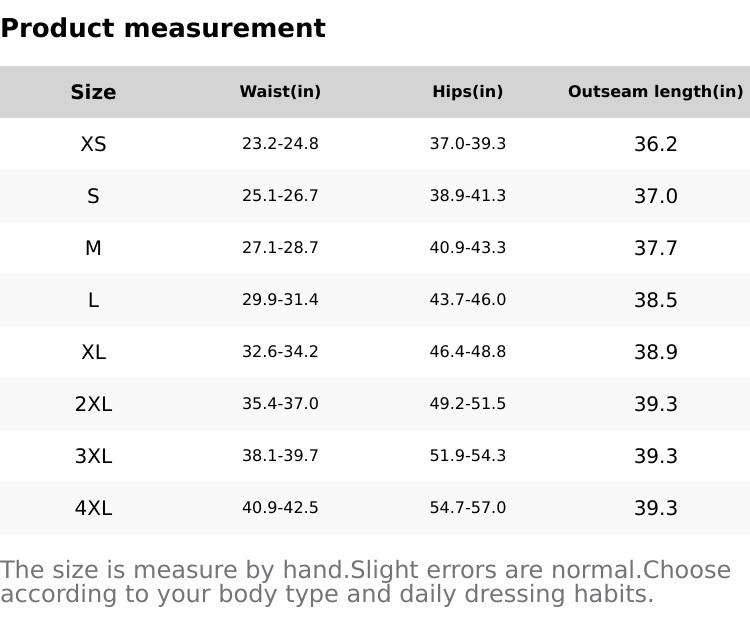This screenshot has height=630, width=750.
Task: Click outseam length value 36.2
Action: pos(656,144)
